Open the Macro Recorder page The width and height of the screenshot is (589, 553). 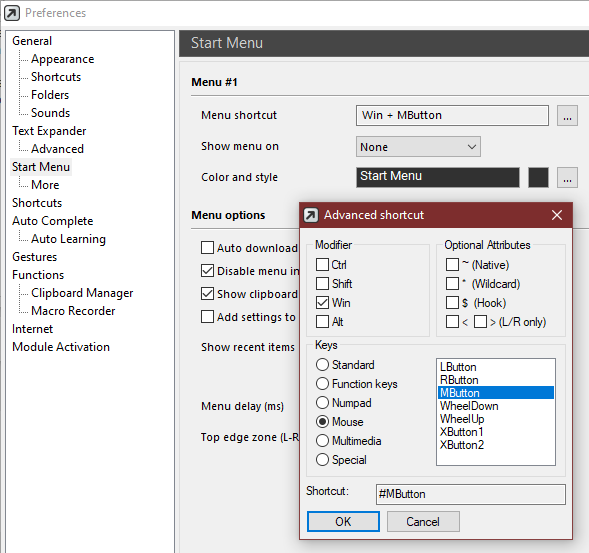coord(73,311)
